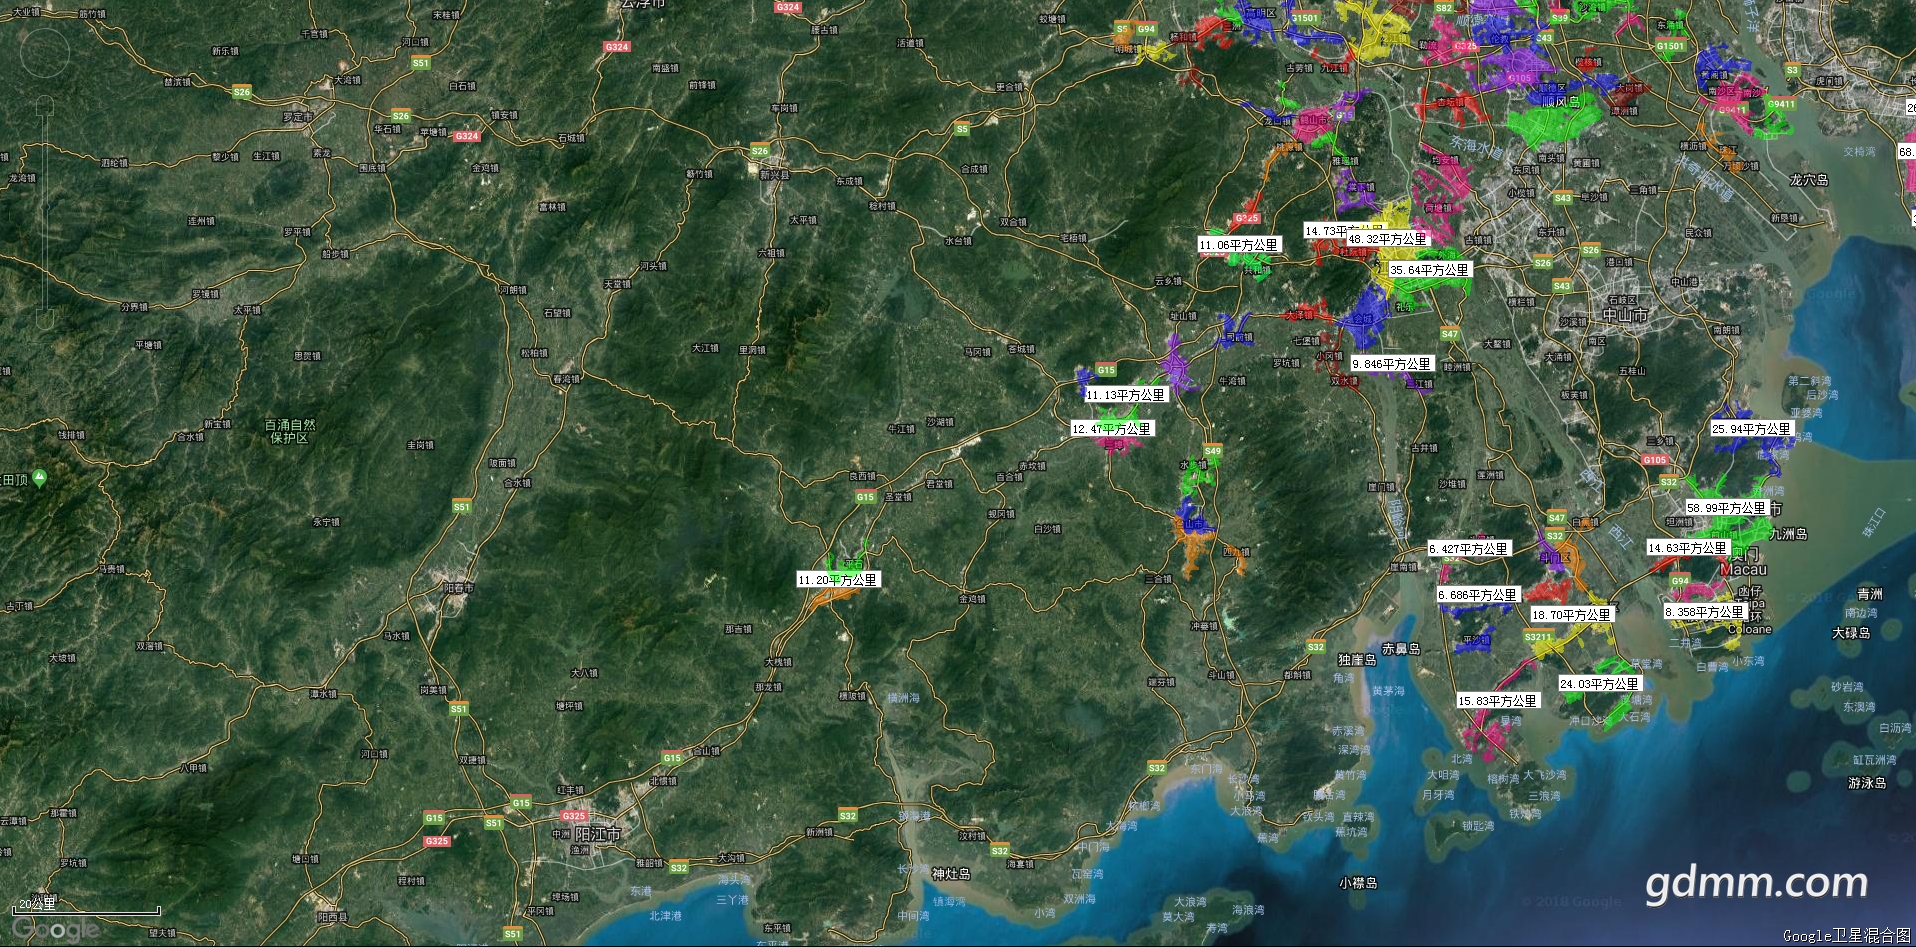Click the 大绿岛 island name
Screen dimensions: 1916x947
click(1851, 633)
